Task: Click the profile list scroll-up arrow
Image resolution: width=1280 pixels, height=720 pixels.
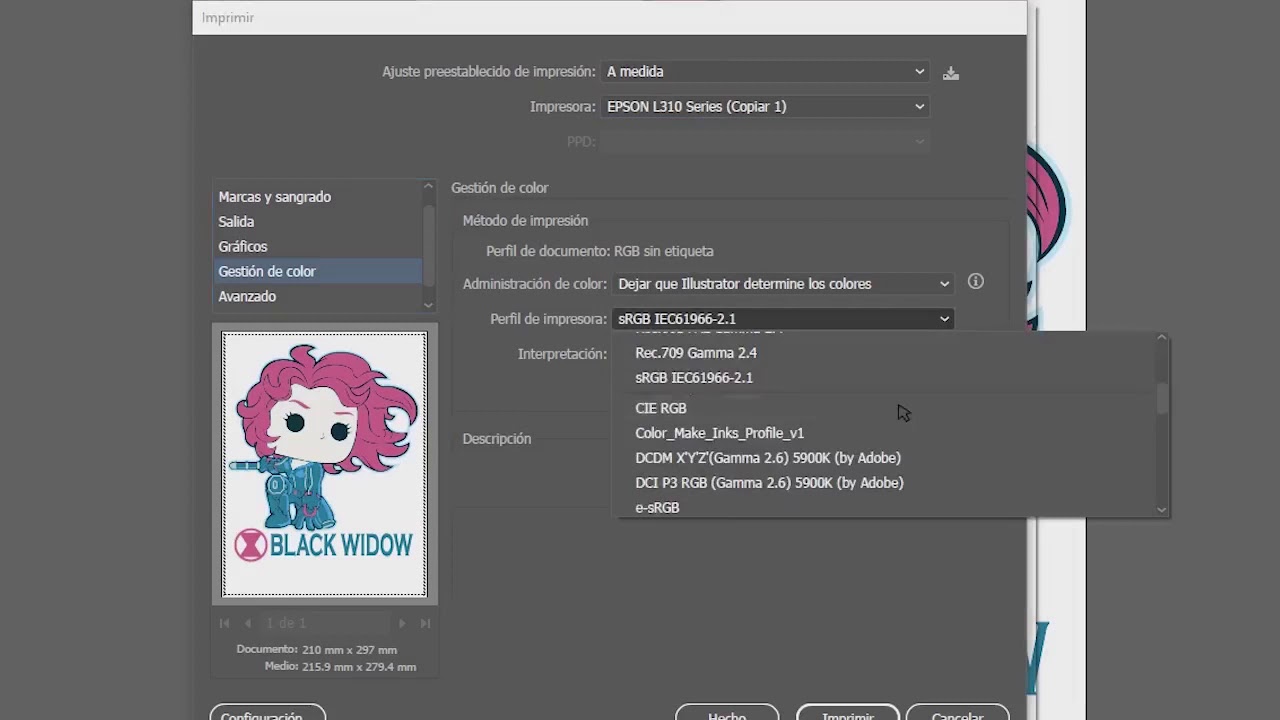Action: 1162,338
